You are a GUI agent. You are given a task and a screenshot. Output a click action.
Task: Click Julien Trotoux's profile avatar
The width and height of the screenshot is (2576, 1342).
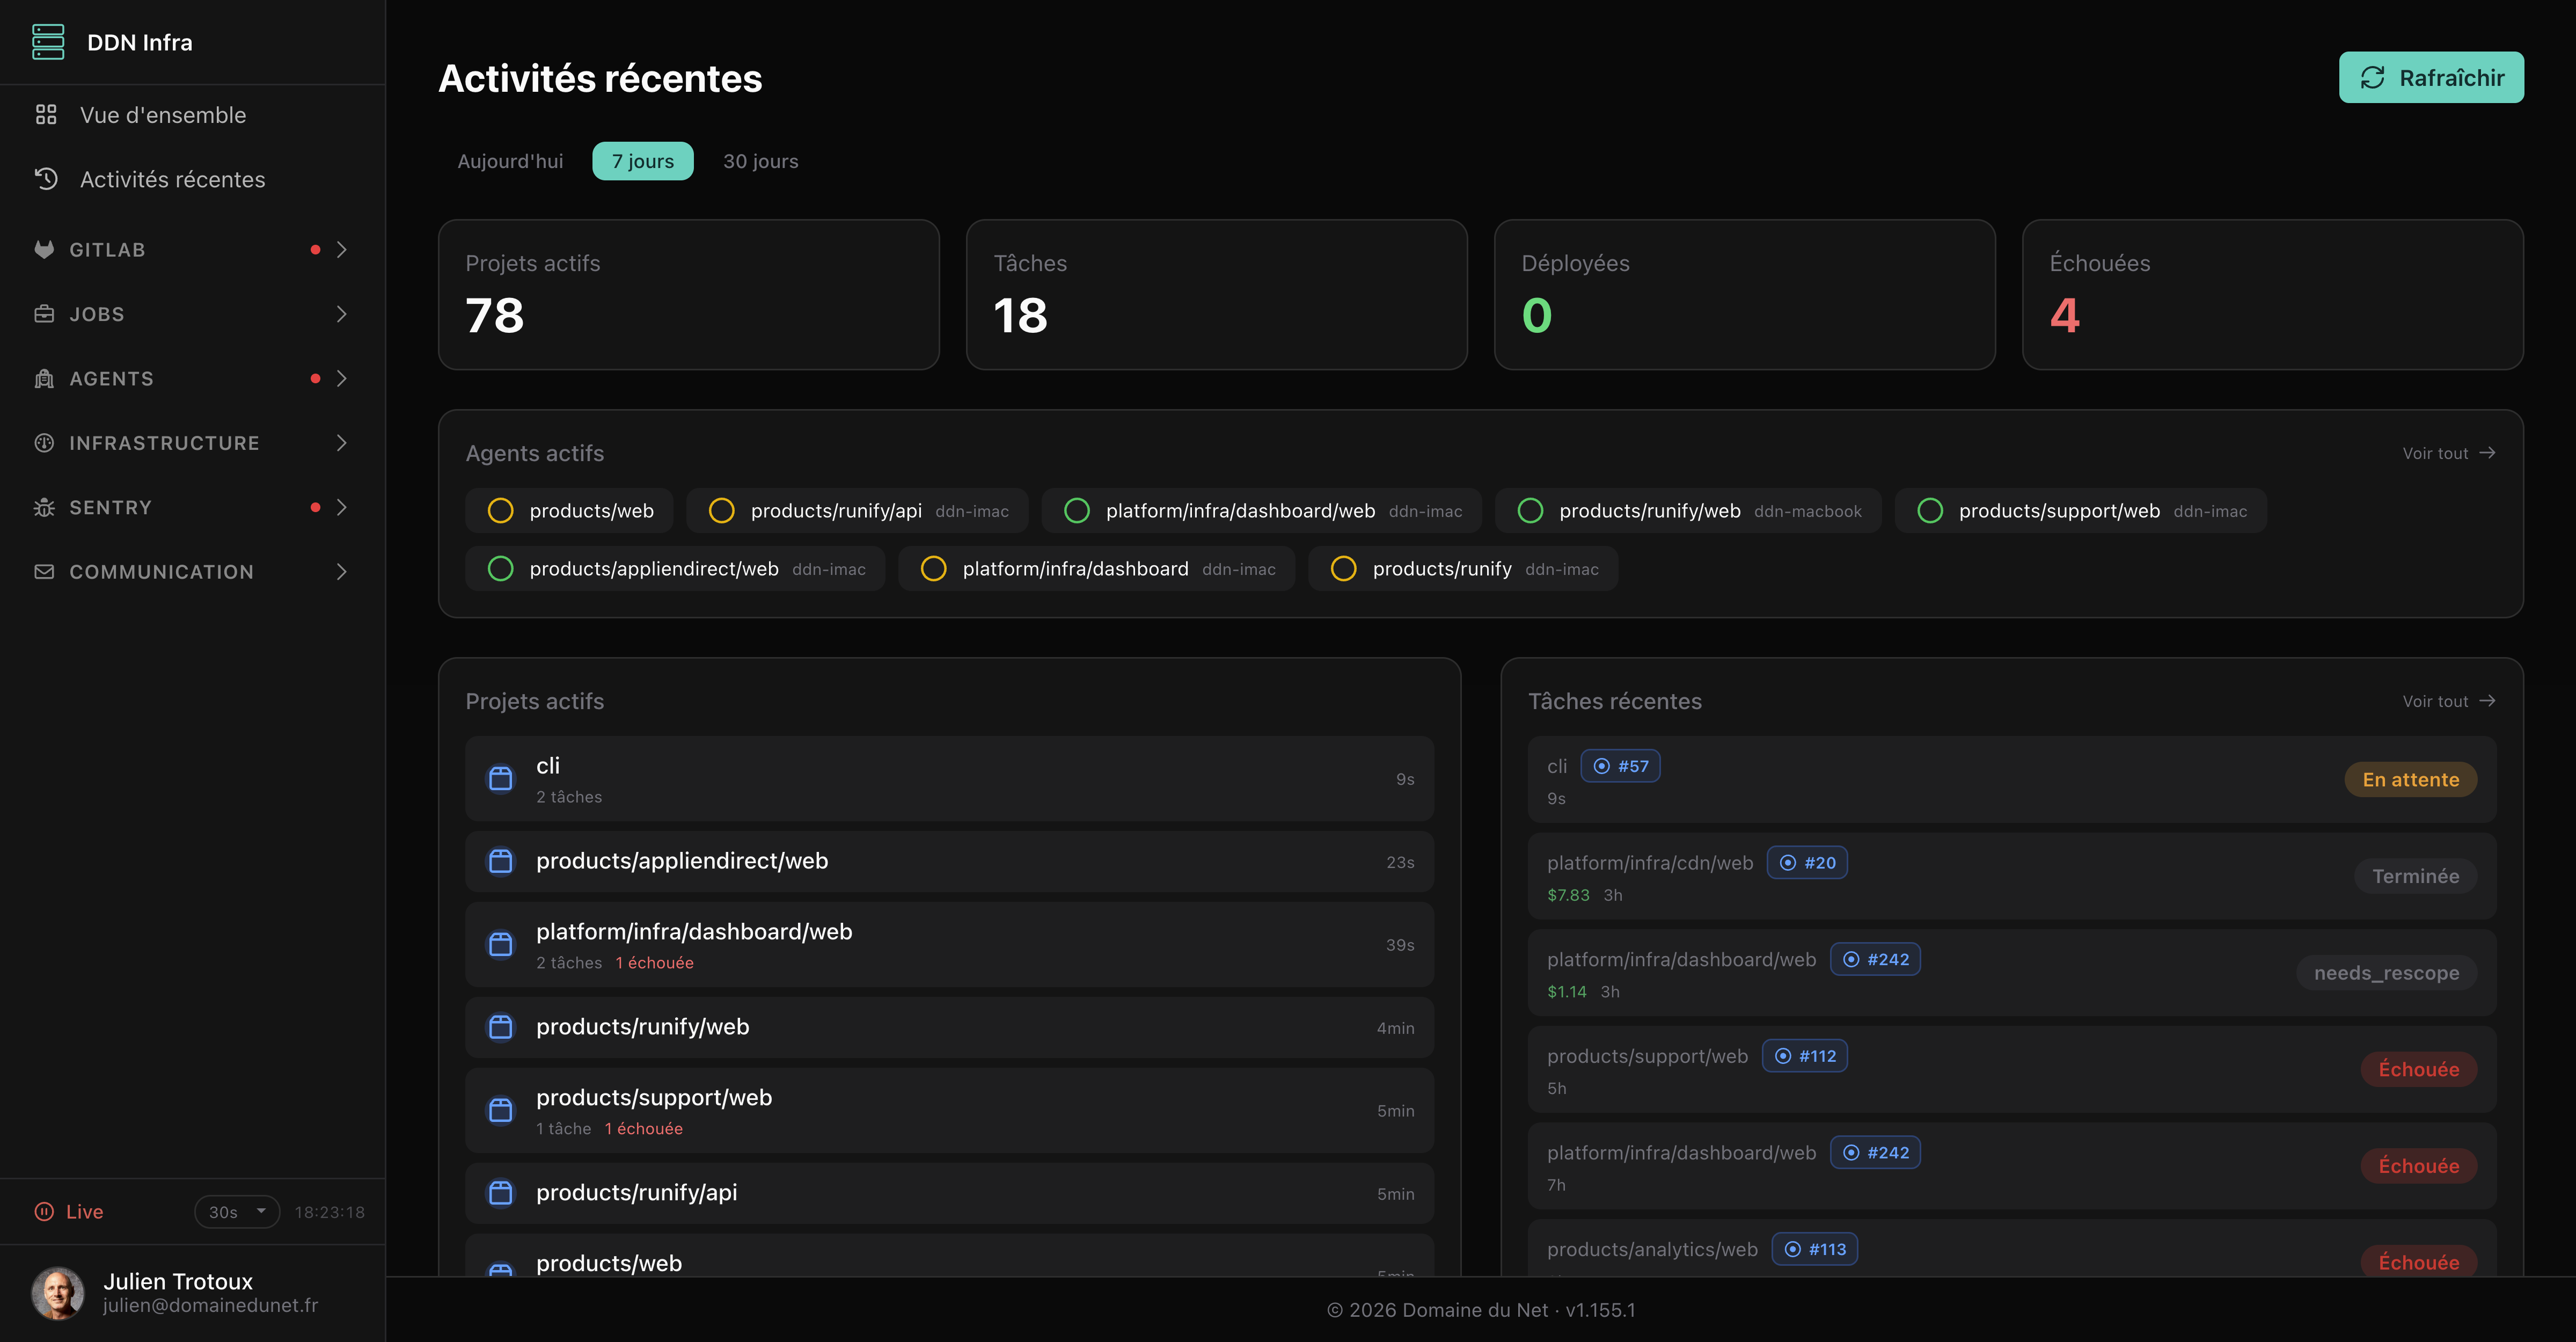58,1293
